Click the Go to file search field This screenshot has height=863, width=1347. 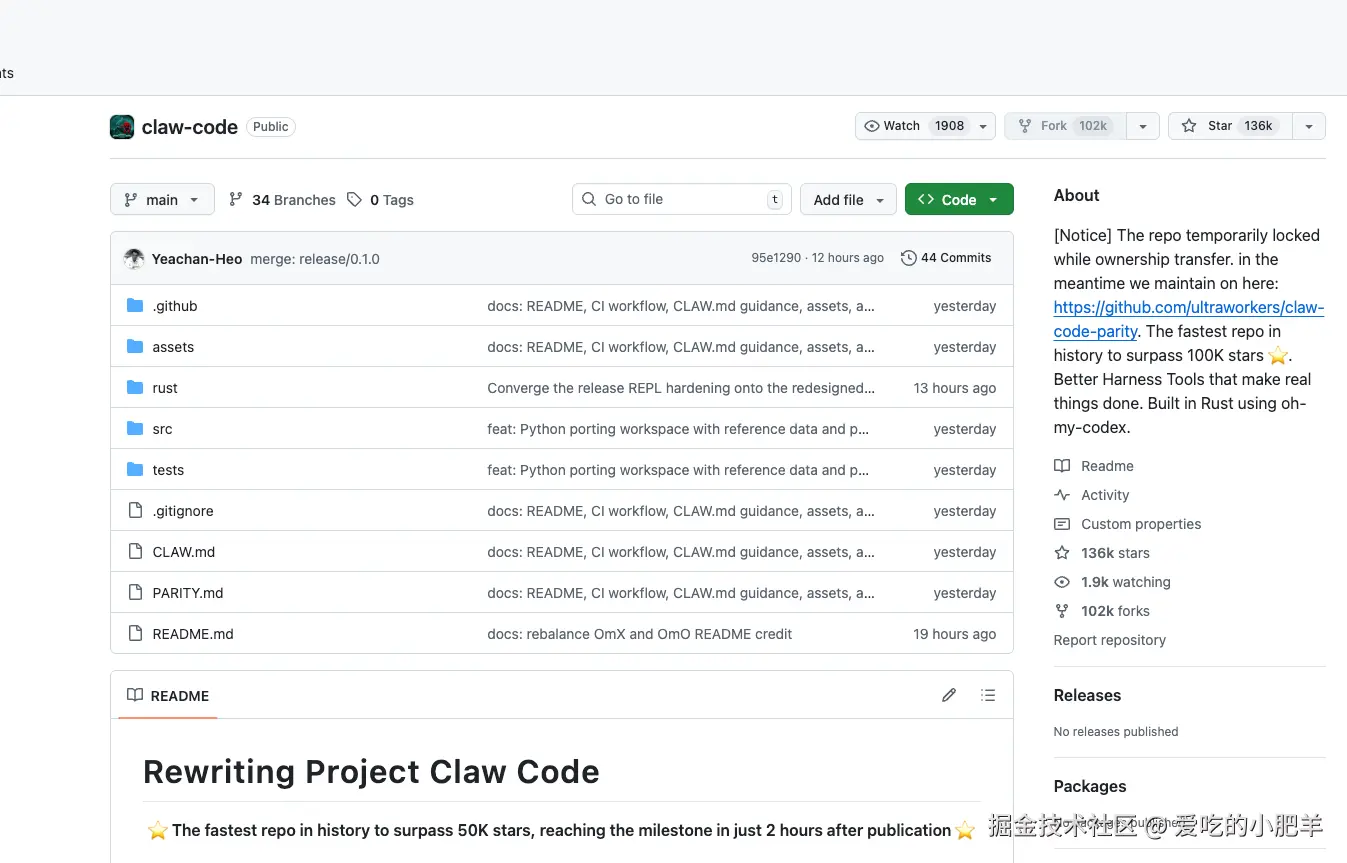pos(682,199)
